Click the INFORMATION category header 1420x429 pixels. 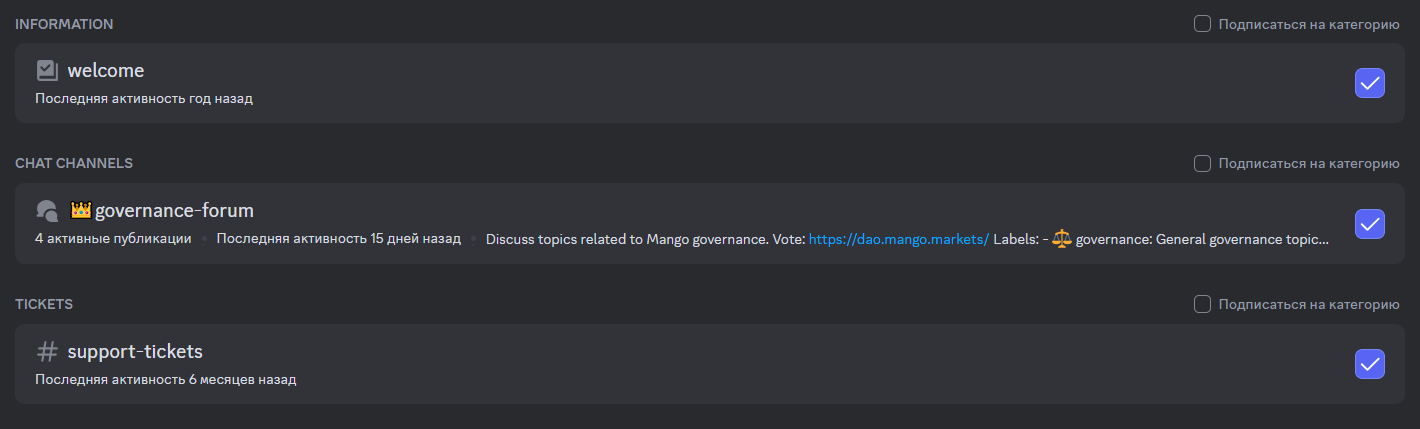[x=64, y=24]
